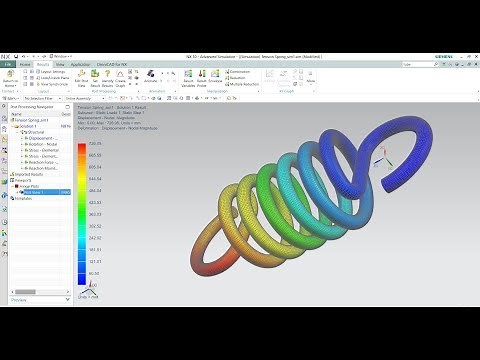Click Result Probe icon
The height and width of the screenshot is (360, 480).
(x=202, y=74)
